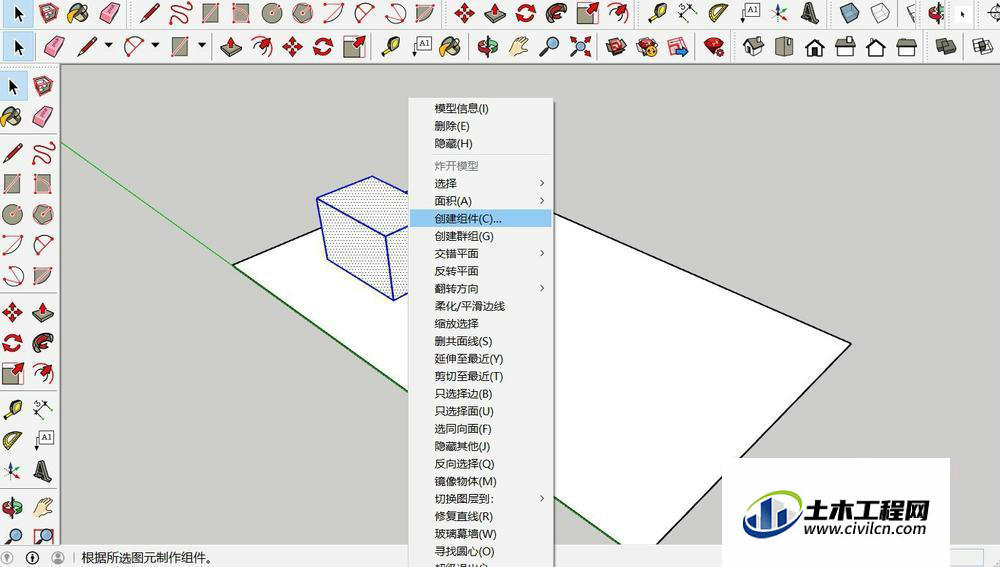1000x567 pixels.
Task: Select the Axes tool in left vertical toolbar
Action: (12, 472)
